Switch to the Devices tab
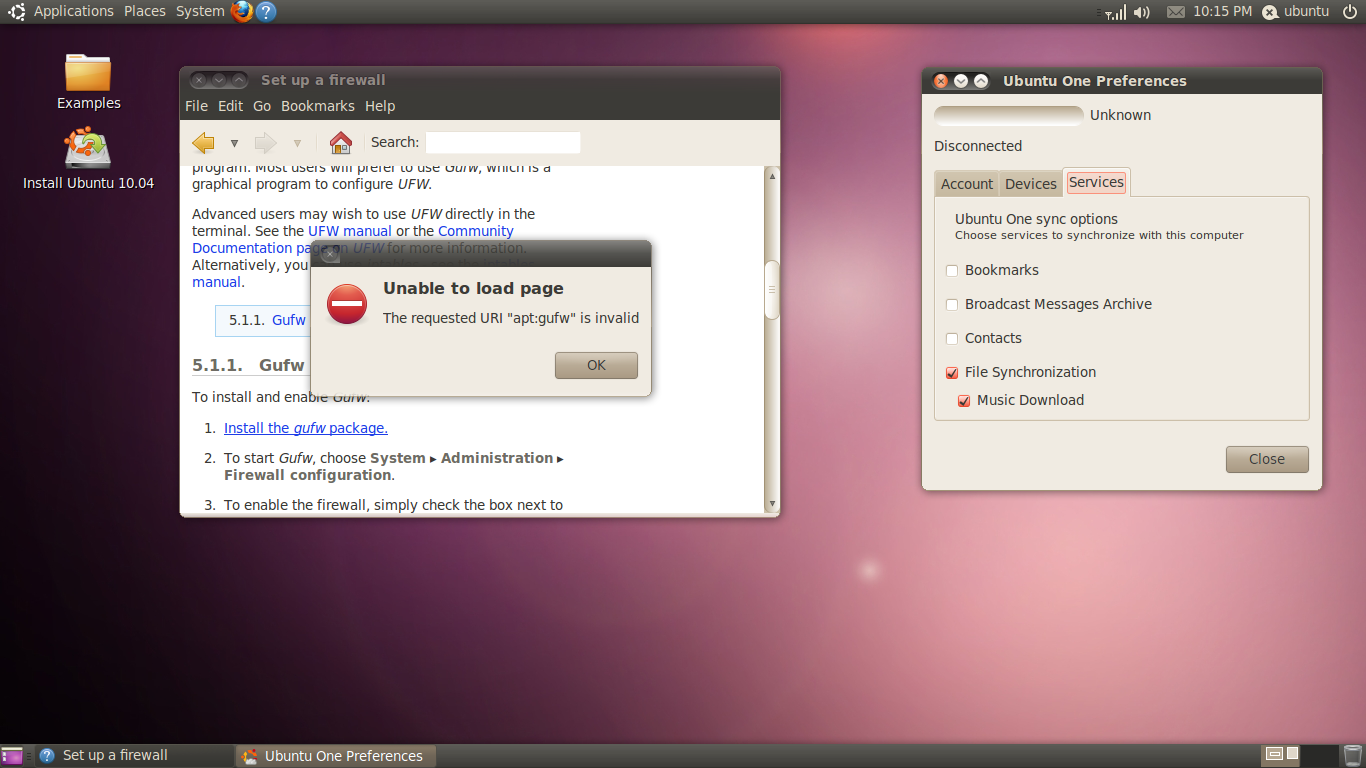Viewport: 1366px width, 768px height. pyautogui.click(x=1031, y=184)
